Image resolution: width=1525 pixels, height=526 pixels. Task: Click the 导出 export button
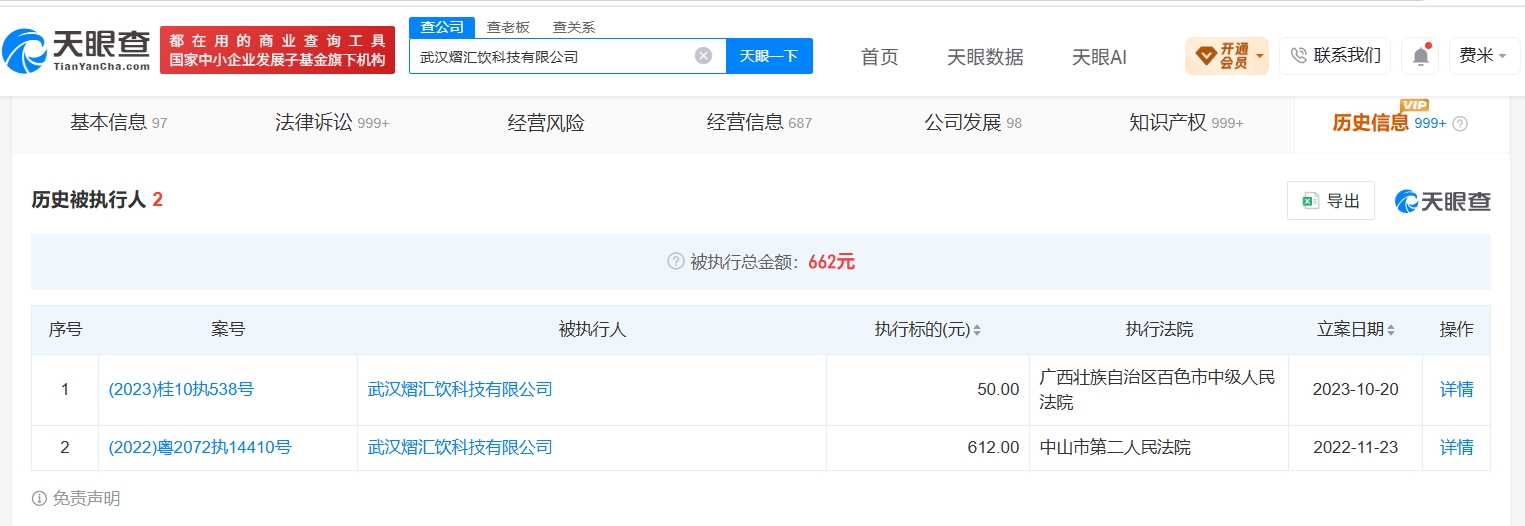coord(1331,201)
